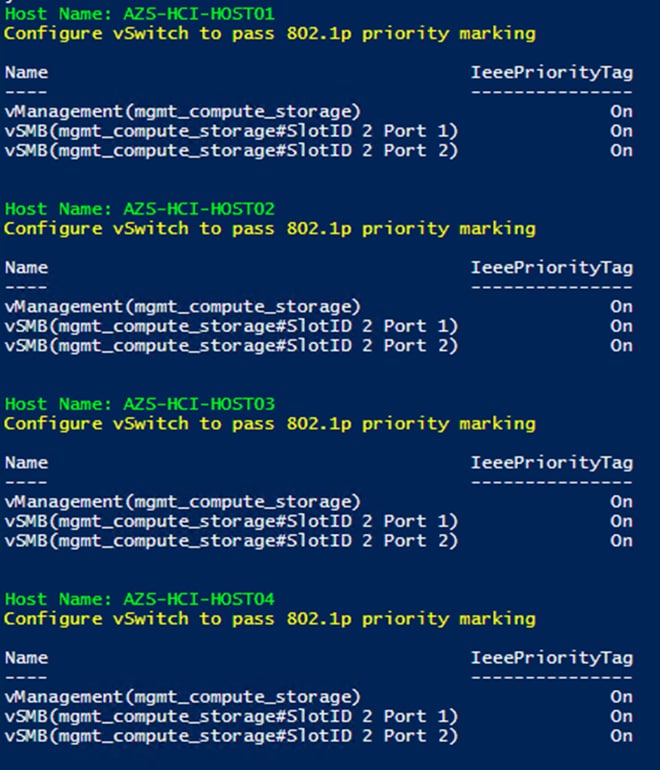Viewport: 660px width, 770px height.
Task: Click the On value for HOST01 vManagement
Action: (621, 111)
